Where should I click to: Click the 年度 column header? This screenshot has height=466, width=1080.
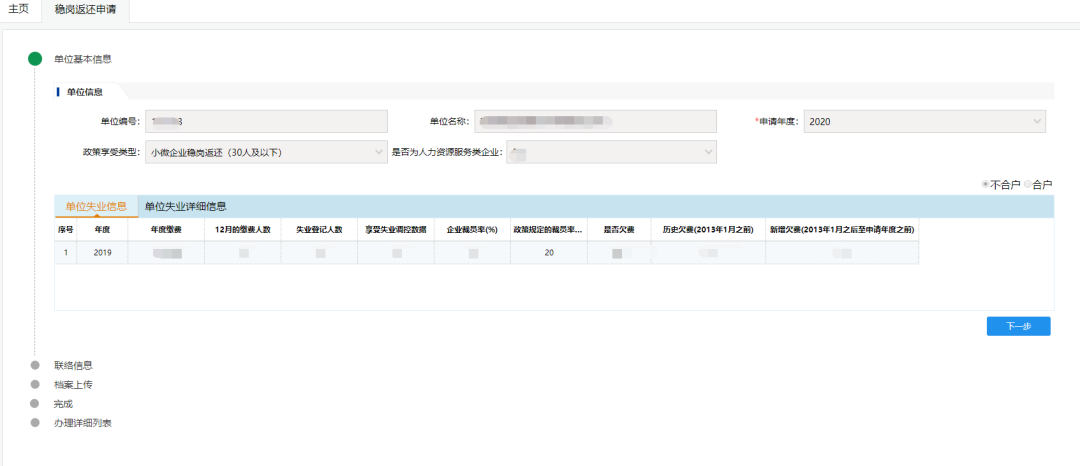click(x=102, y=230)
